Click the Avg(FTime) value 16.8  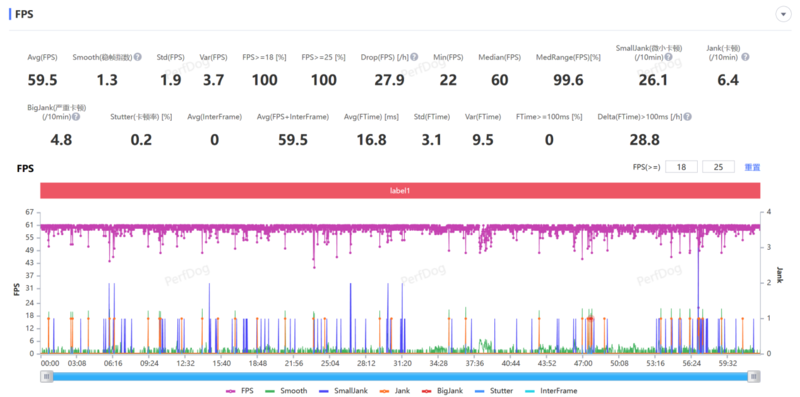click(371, 140)
